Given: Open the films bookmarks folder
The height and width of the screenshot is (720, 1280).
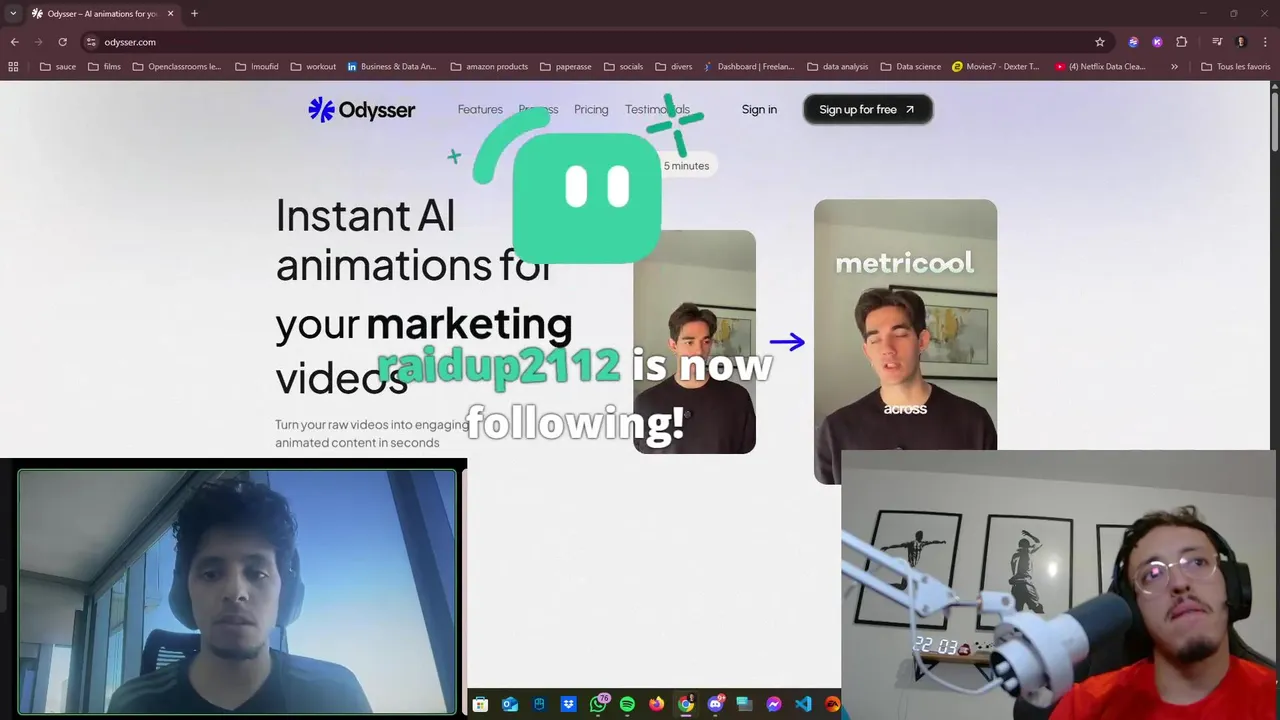Looking at the screenshot, I should pos(104,67).
